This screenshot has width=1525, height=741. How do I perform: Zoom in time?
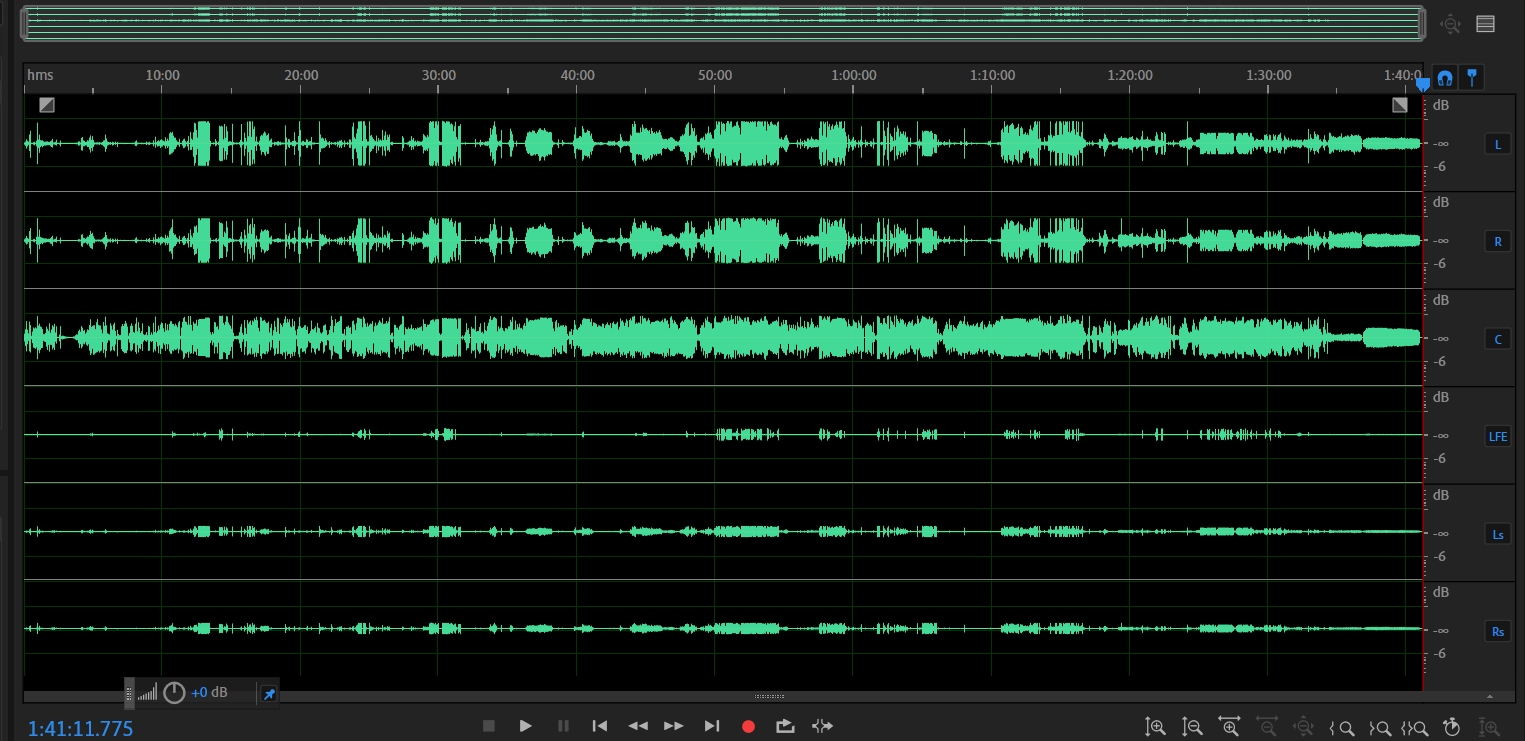[x=1229, y=727]
